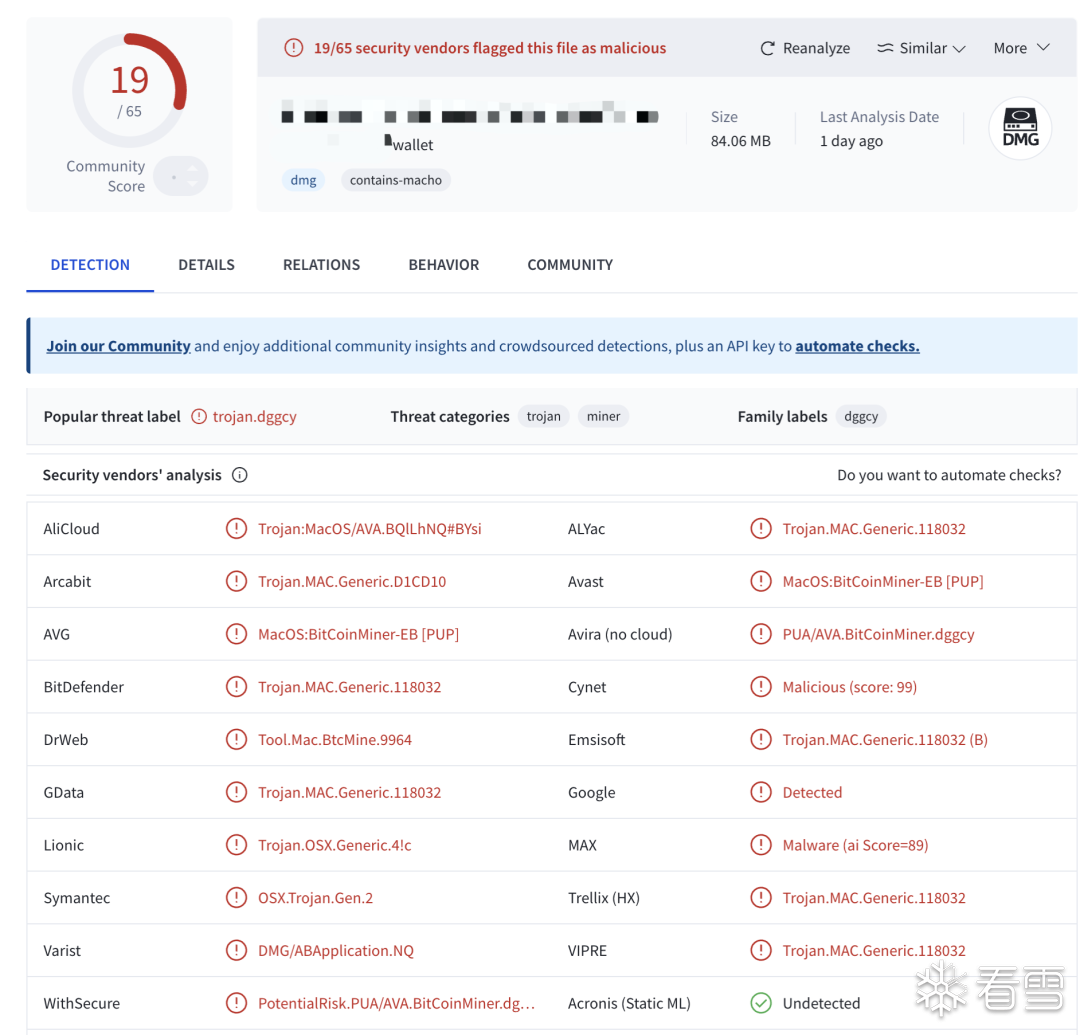Select the Malicious (score: 99) result

849,687
